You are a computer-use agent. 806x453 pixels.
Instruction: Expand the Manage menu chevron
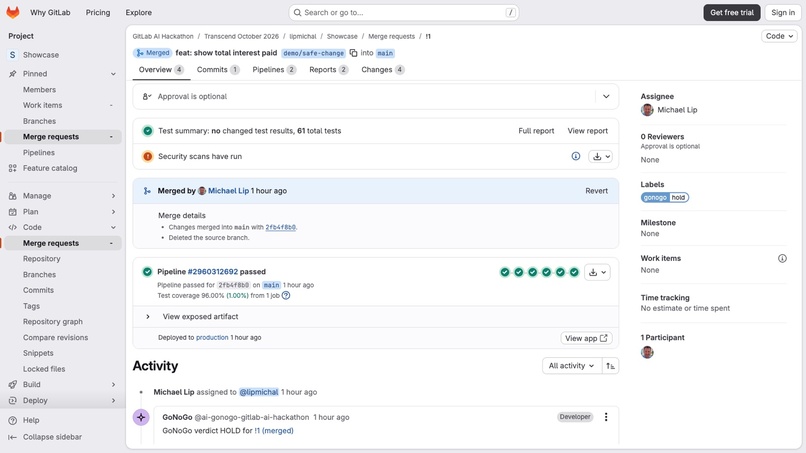[113, 196]
